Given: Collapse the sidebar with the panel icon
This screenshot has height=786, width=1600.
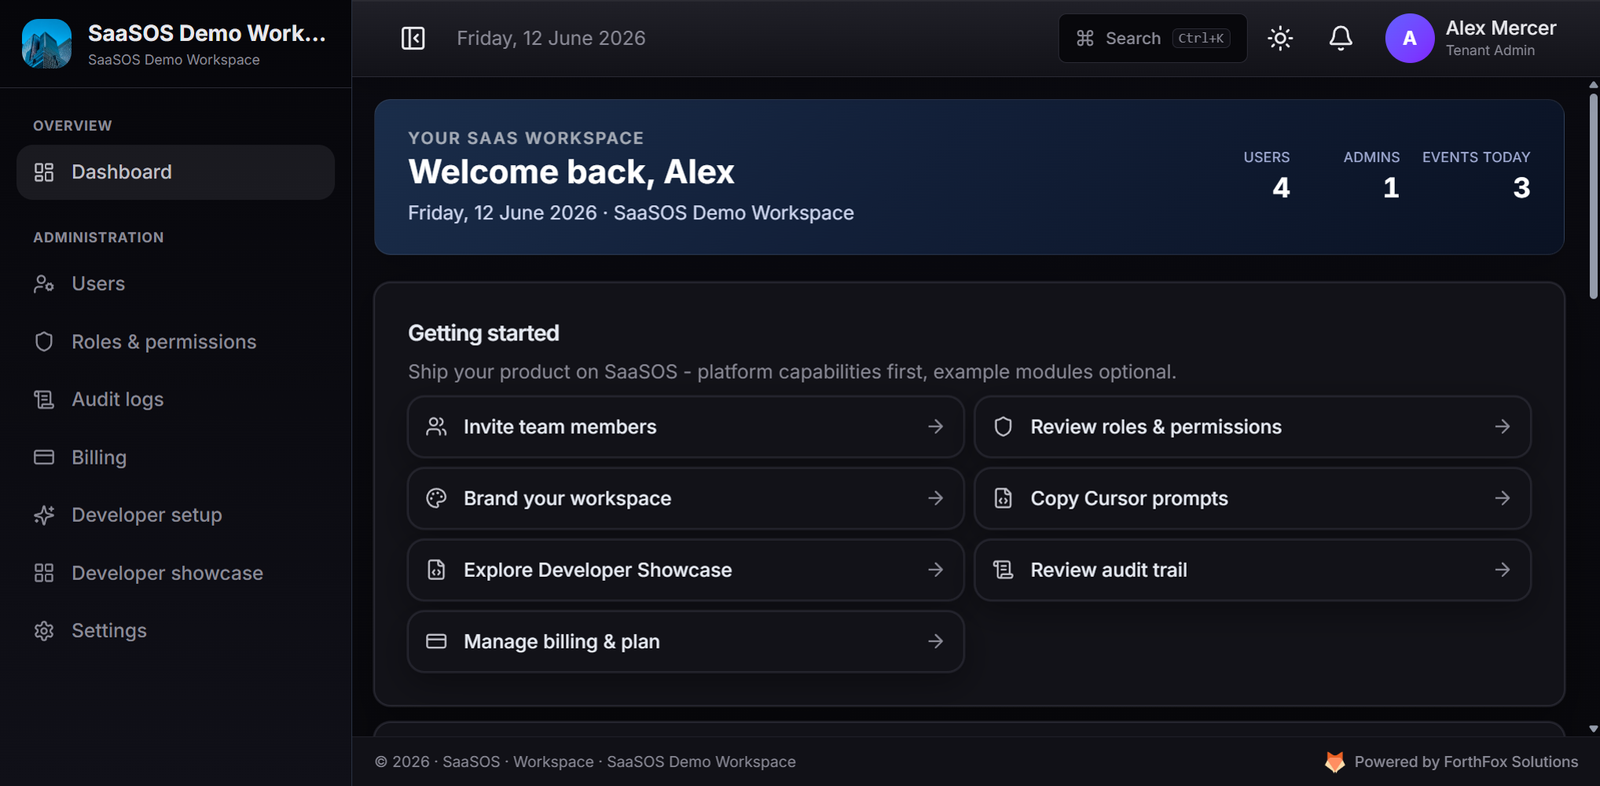Looking at the screenshot, I should pyautogui.click(x=413, y=38).
